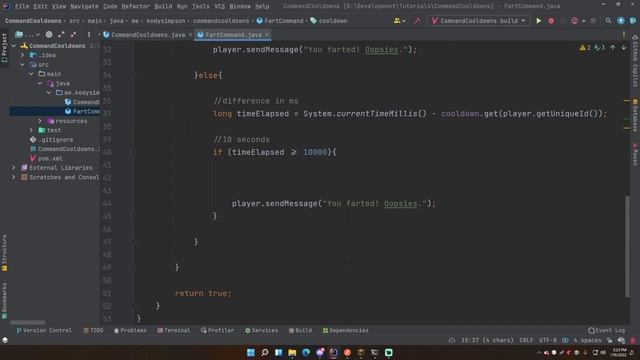Viewport: 640px width, 360px height.
Task: Open Structure tool window side tab
Action: pyautogui.click(x=4, y=253)
